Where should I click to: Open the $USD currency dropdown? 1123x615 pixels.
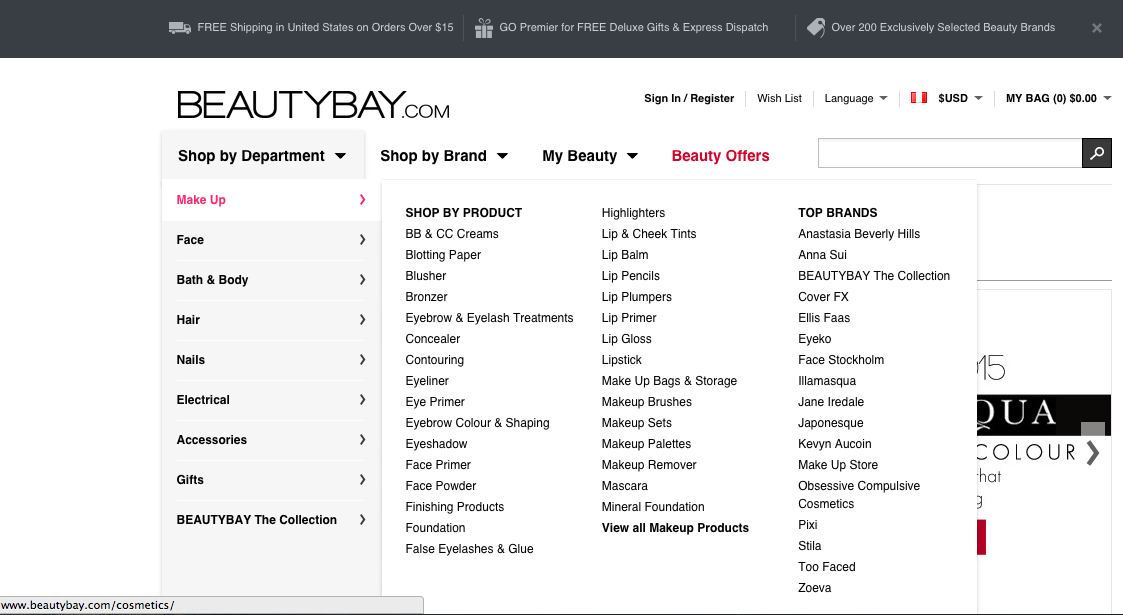(x=960, y=98)
